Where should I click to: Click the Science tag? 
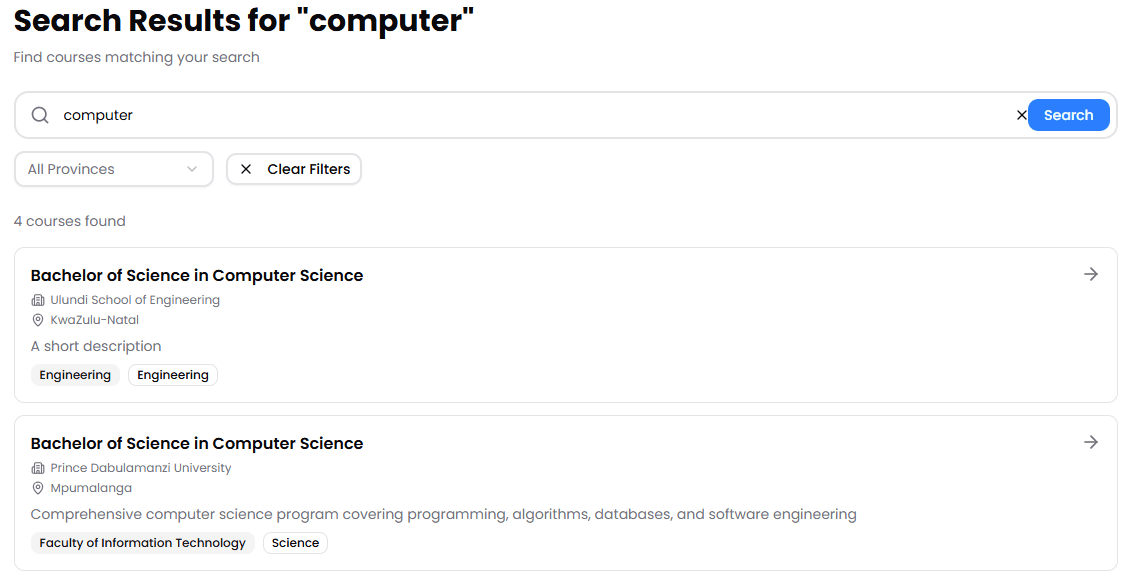tap(295, 542)
